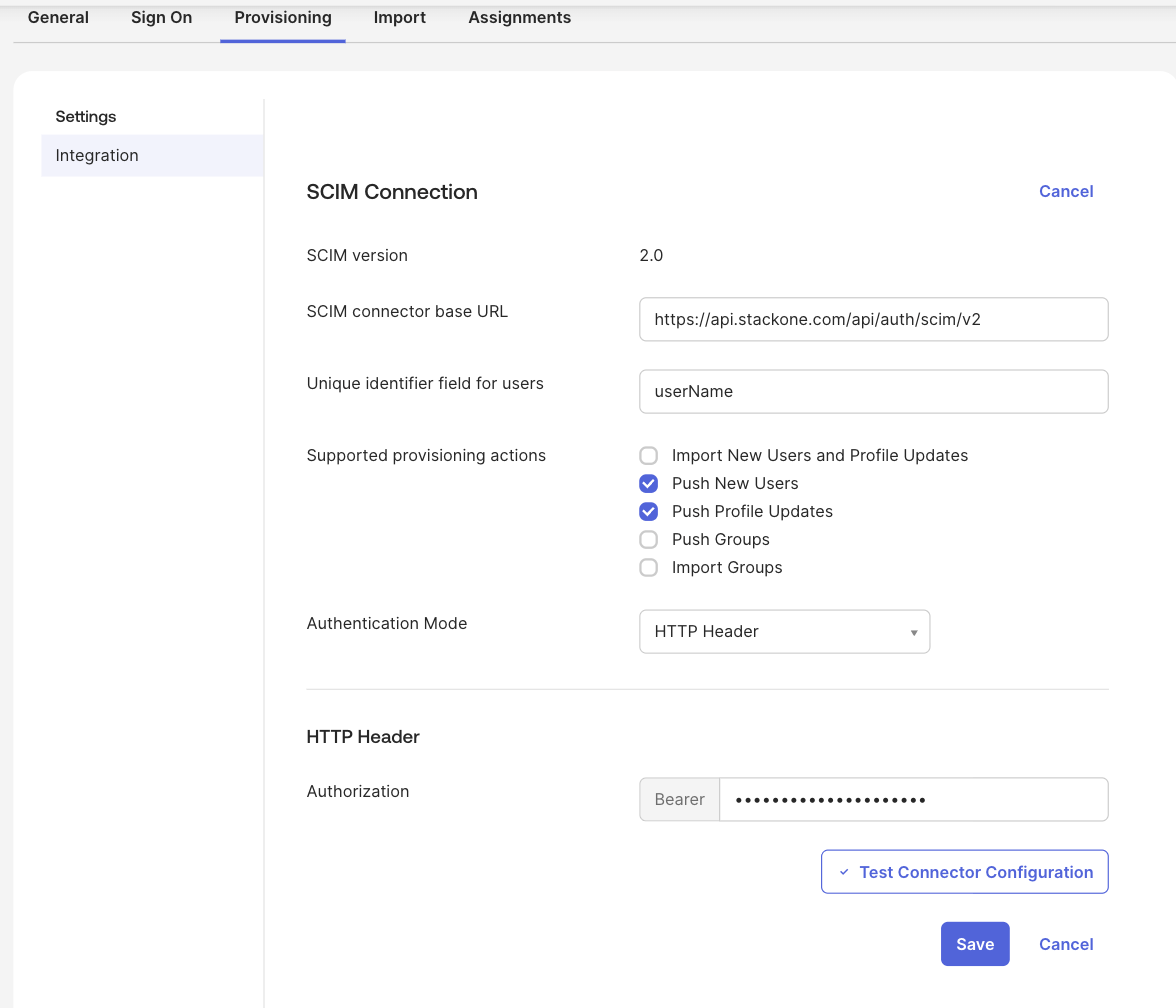The image size is (1176, 1008).
Task: Click the Unique identifier field for users label
Action: tap(425, 383)
